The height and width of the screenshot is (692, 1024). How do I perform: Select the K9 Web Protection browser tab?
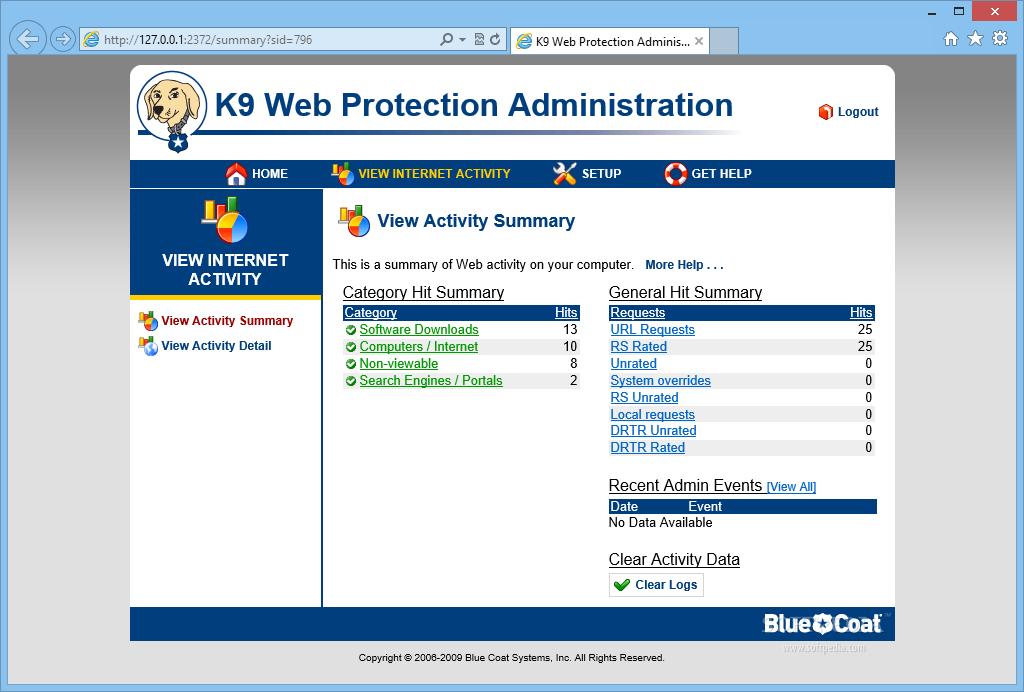click(x=609, y=41)
